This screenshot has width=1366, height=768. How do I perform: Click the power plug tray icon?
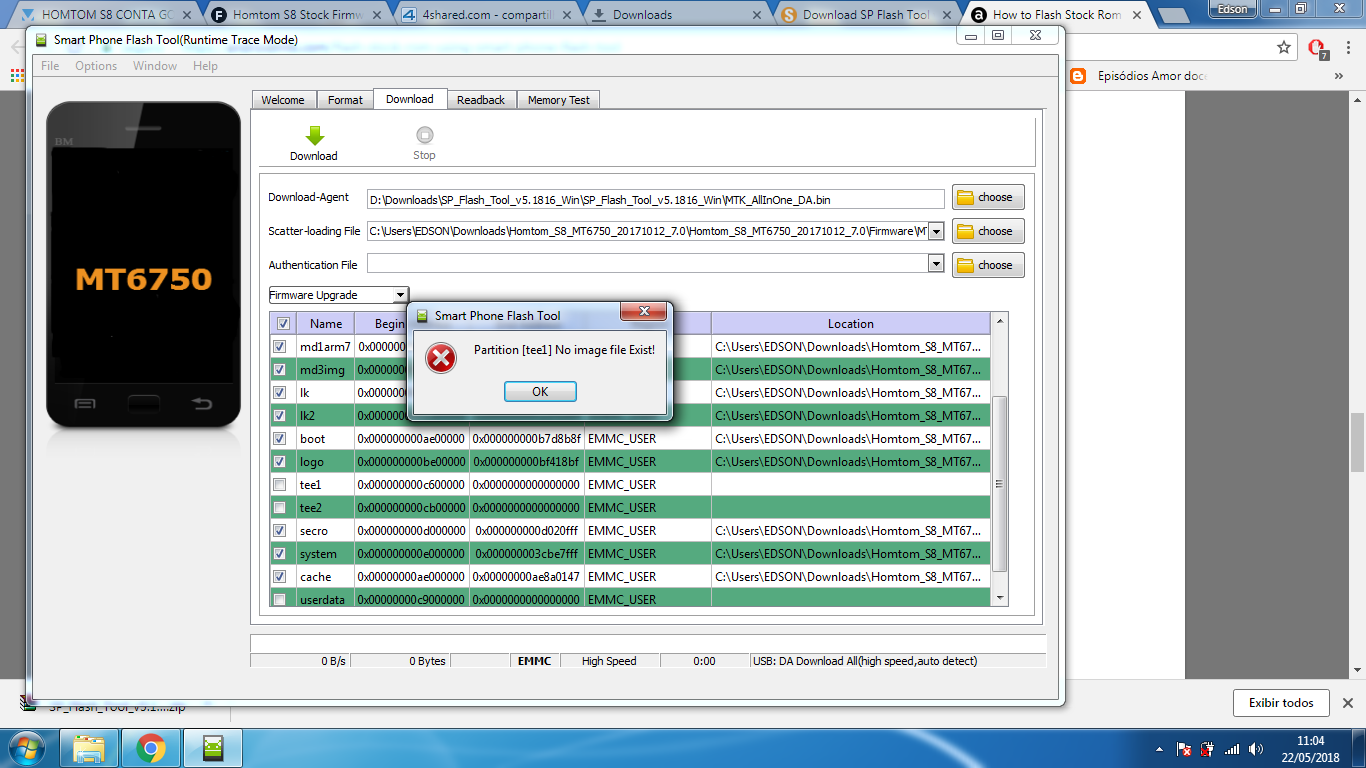(x=1208, y=749)
